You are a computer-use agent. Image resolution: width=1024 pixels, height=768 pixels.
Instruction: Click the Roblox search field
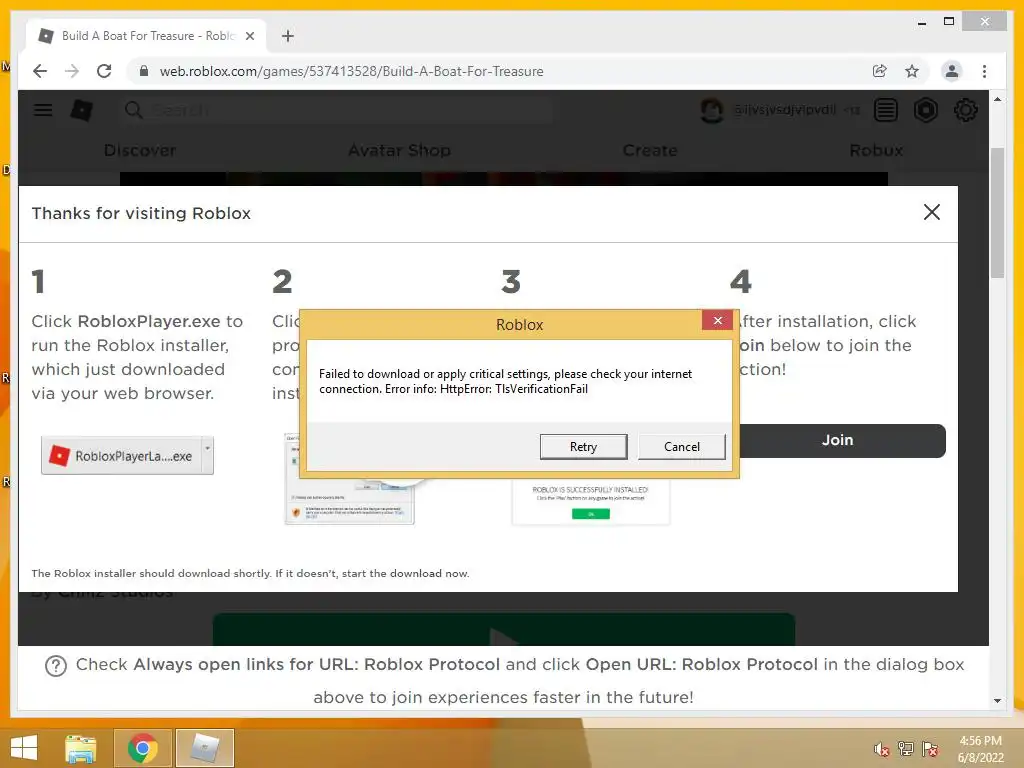(336, 110)
